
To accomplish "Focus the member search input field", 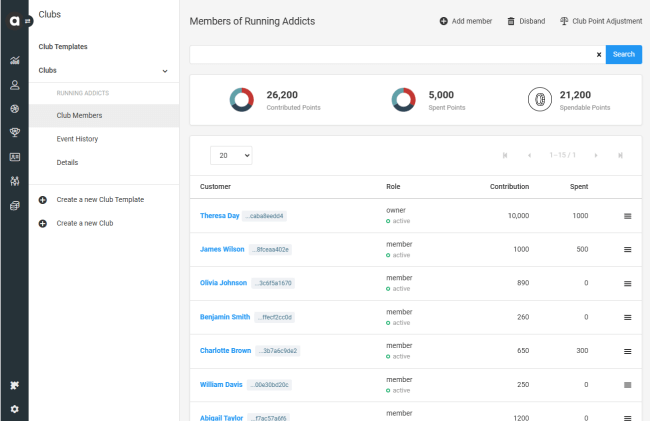I will (x=390, y=55).
